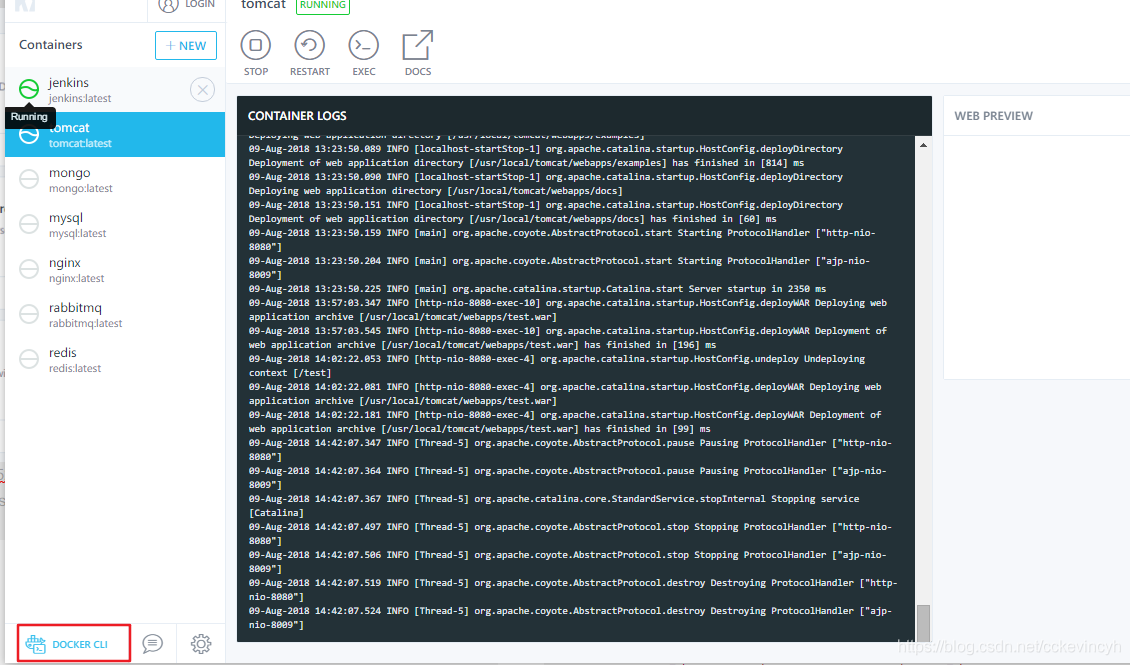This screenshot has width=1130, height=665.
Task: Click the mysql stopped status icon
Action: 29,224
